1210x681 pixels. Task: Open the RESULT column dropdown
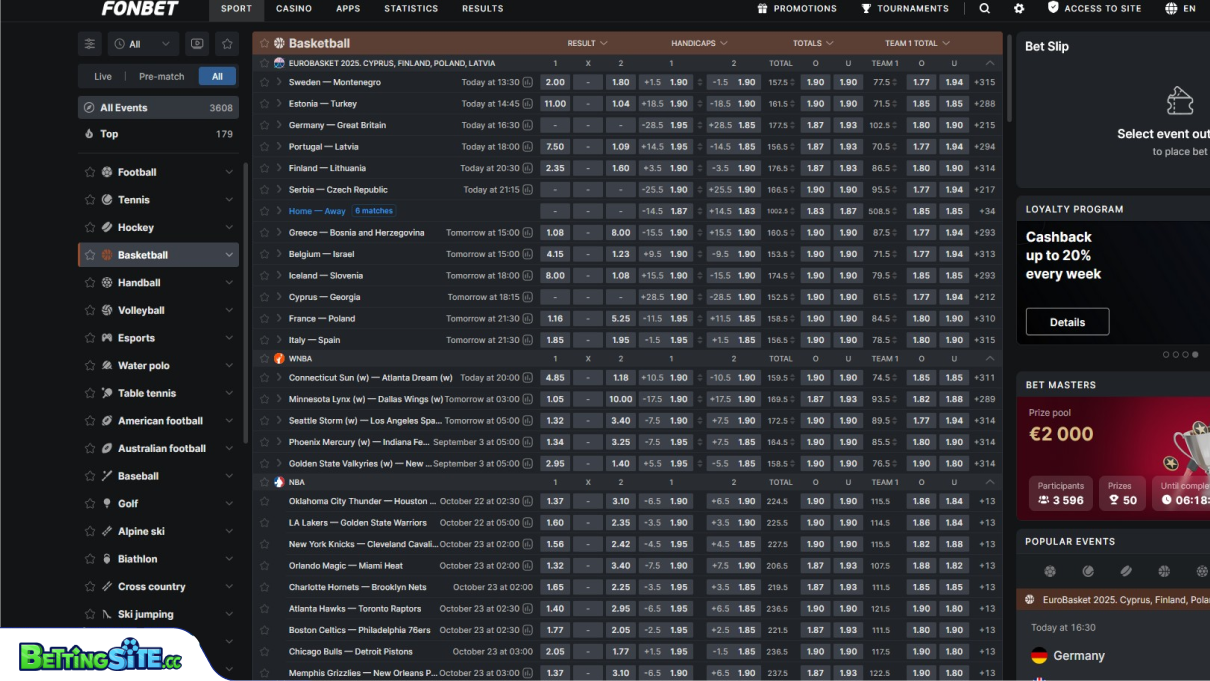click(588, 43)
